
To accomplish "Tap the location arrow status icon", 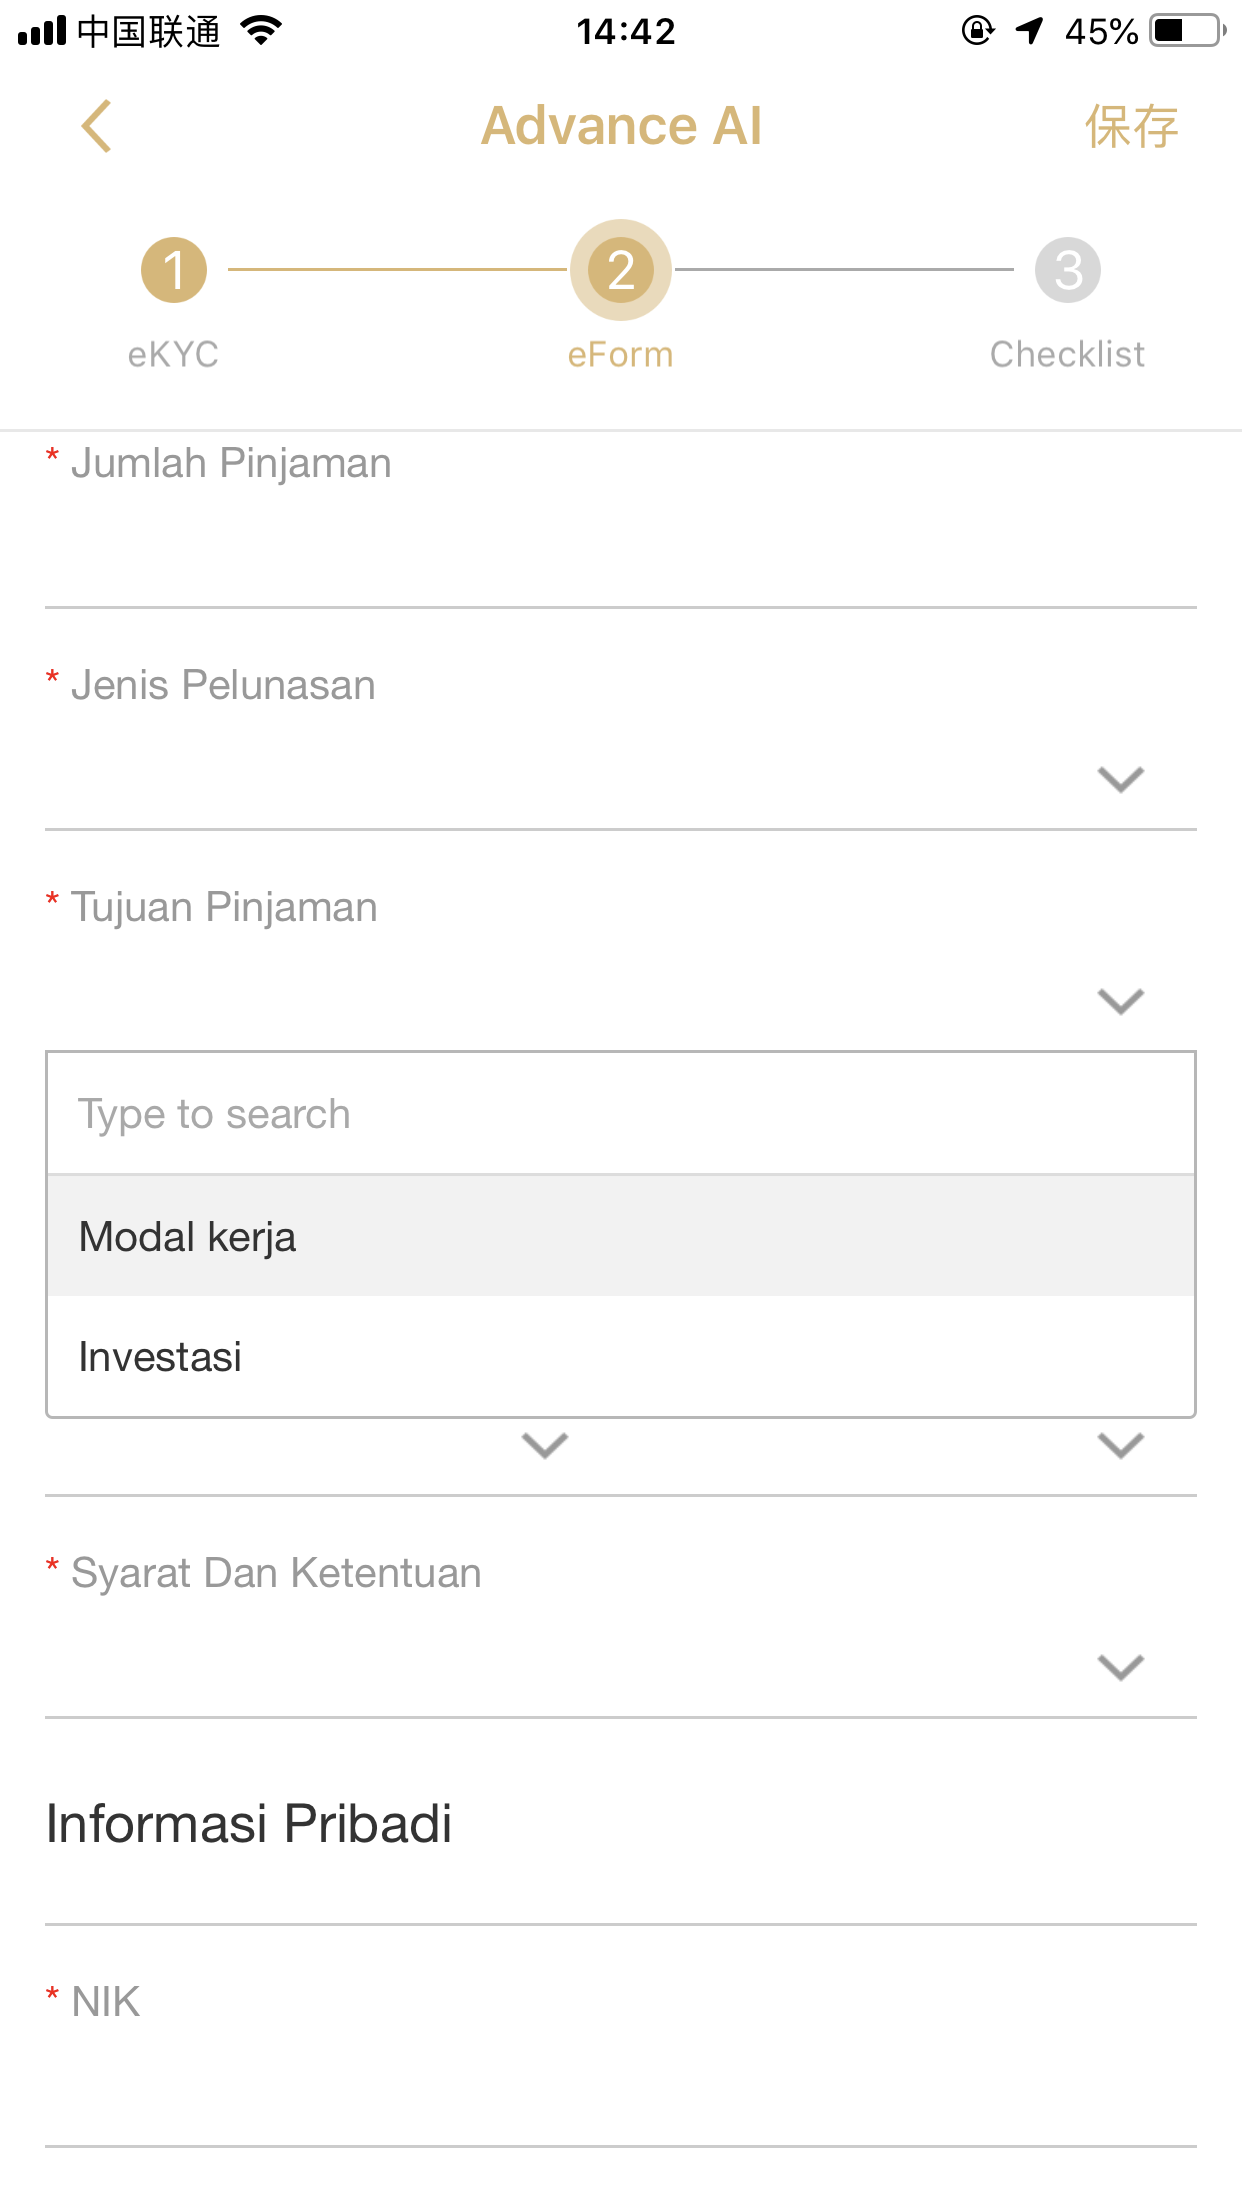I will tap(1029, 31).
